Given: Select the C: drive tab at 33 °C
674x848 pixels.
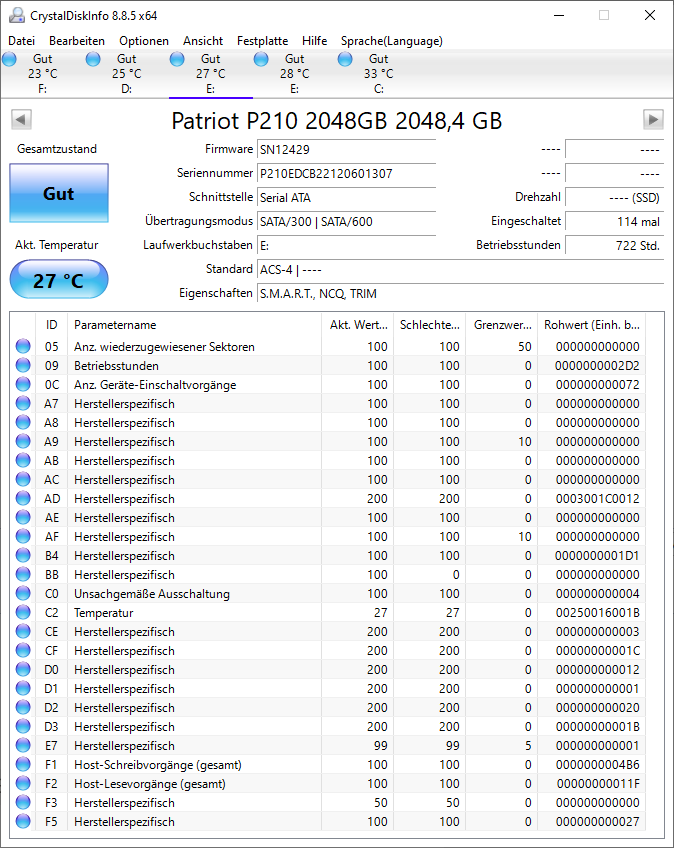Looking at the screenshot, I should tap(379, 74).
